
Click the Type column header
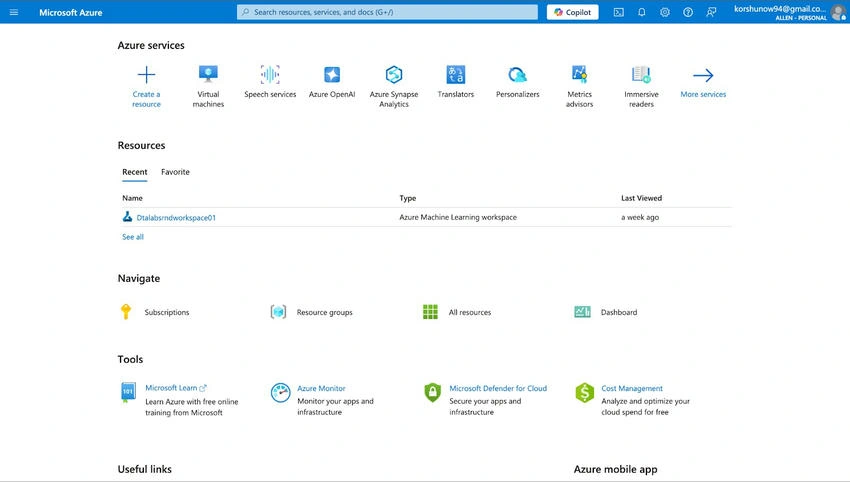click(408, 198)
